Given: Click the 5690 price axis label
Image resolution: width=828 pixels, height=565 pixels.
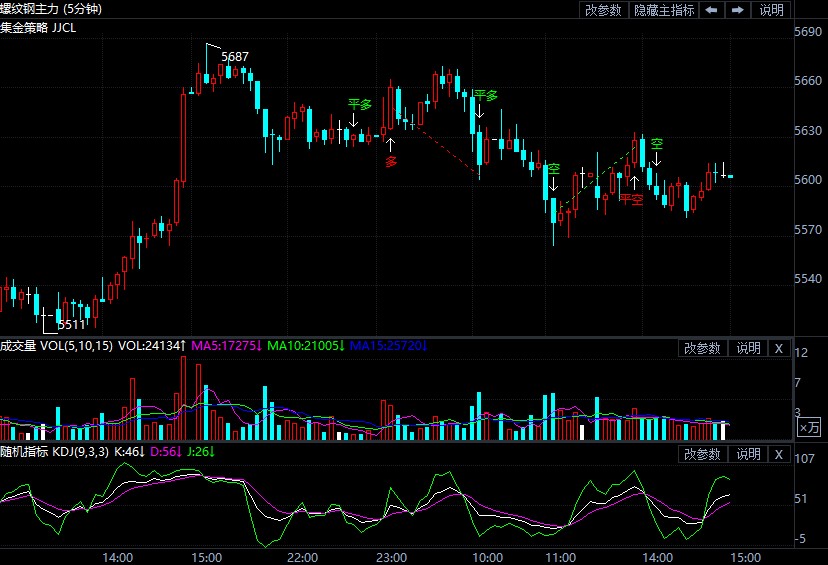Looking at the screenshot, I should tap(808, 32).
